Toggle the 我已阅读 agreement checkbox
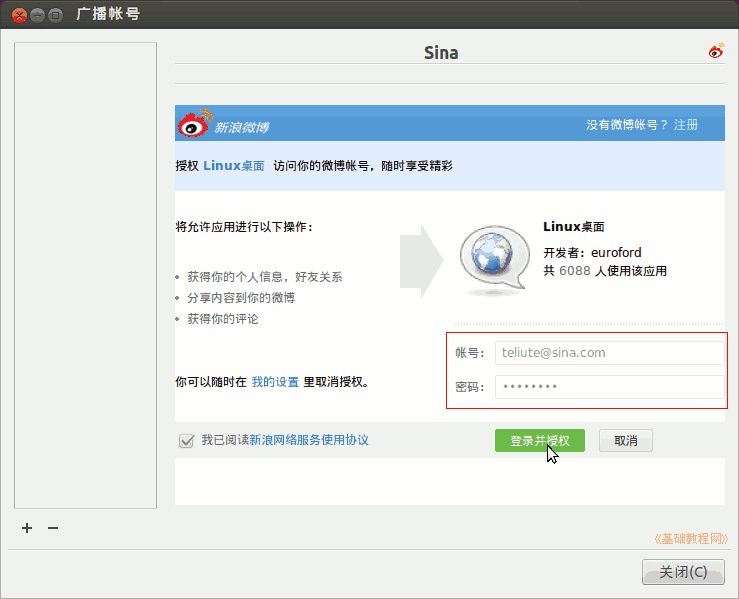The width and height of the screenshot is (739, 599). click(x=186, y=441)
